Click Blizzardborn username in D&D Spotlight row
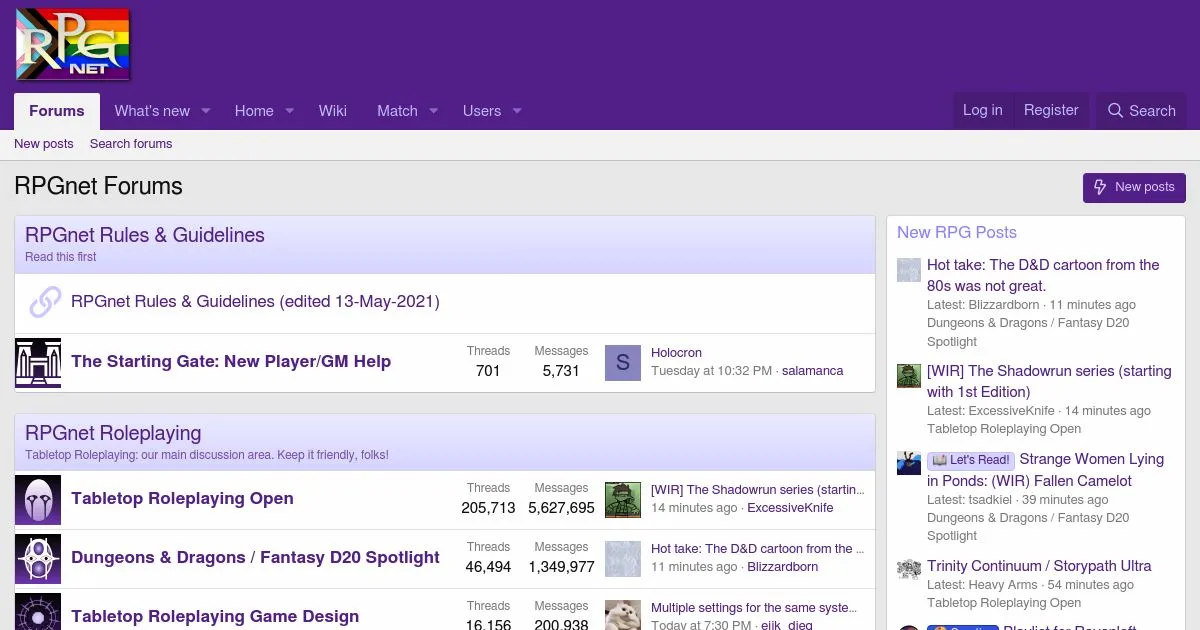The height and width of the screenshot is (630, 1200). pyautogui.click(x=783, y=567)
